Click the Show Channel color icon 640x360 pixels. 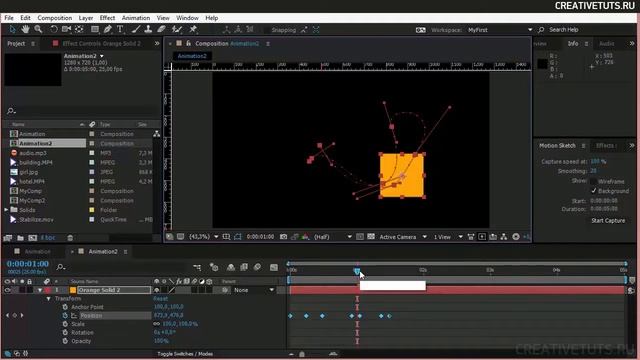coord(305,237)
